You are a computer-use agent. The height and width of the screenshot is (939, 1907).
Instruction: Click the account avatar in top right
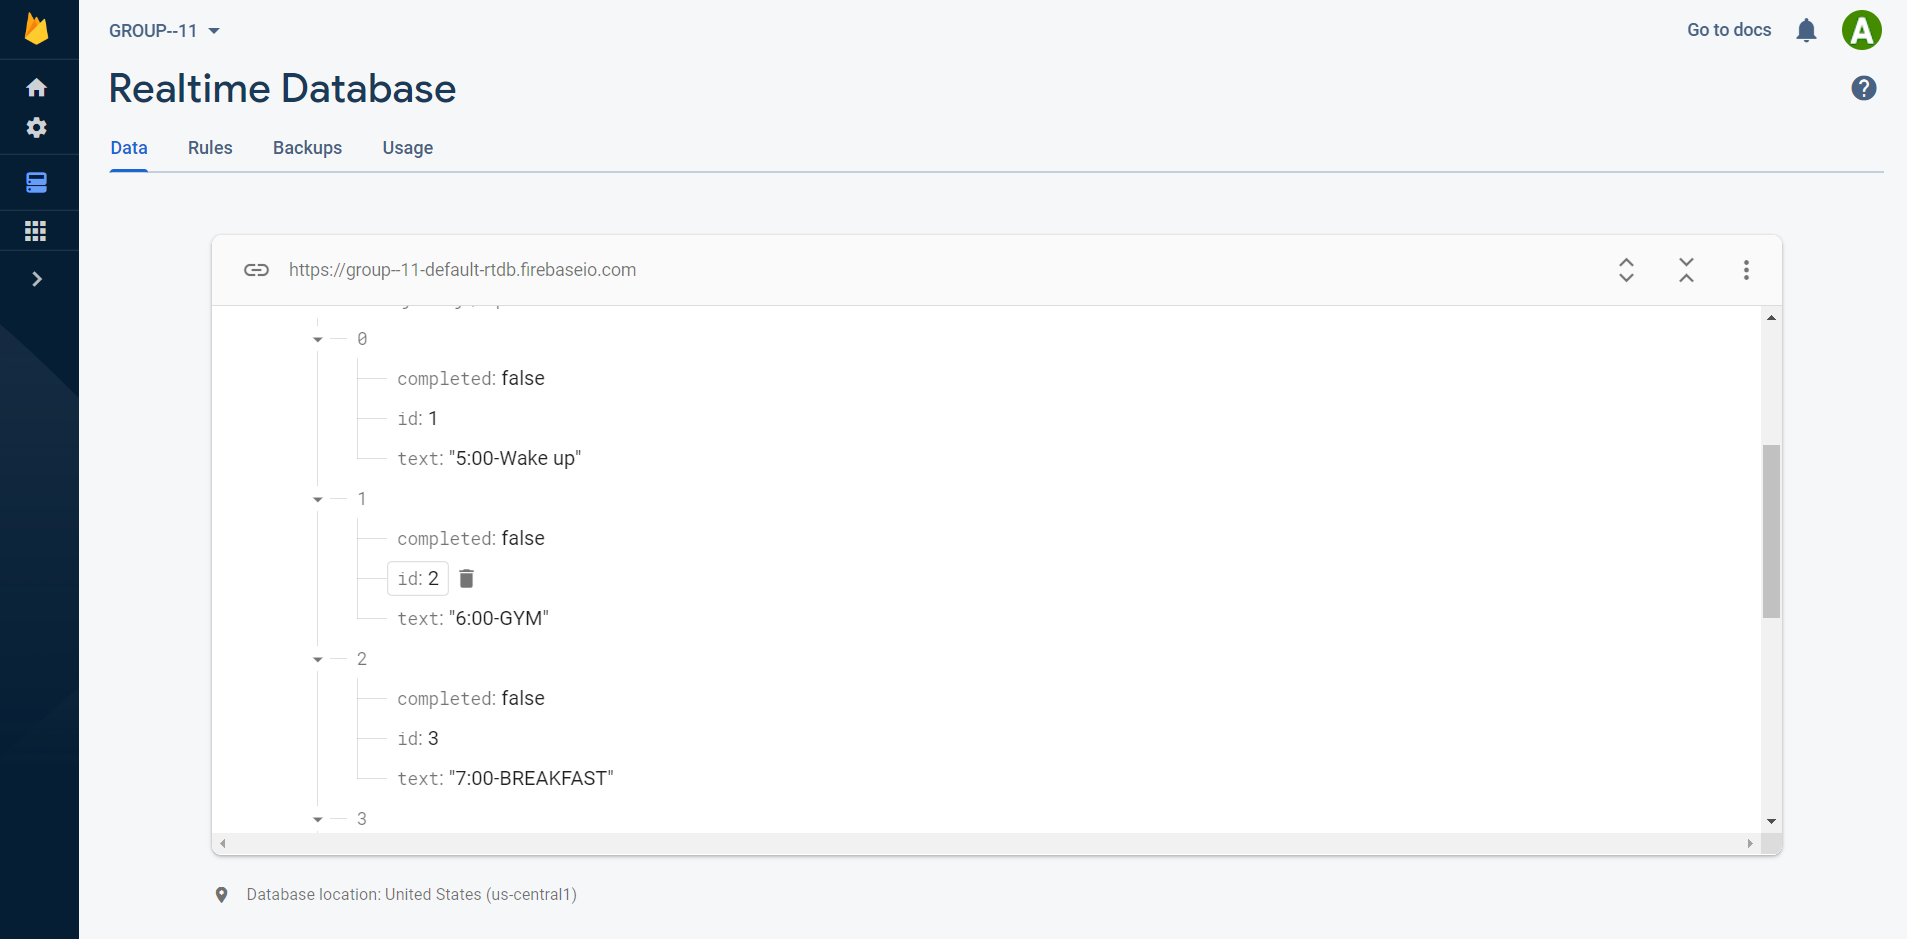pyautogui.click(x=1861, y=30)
